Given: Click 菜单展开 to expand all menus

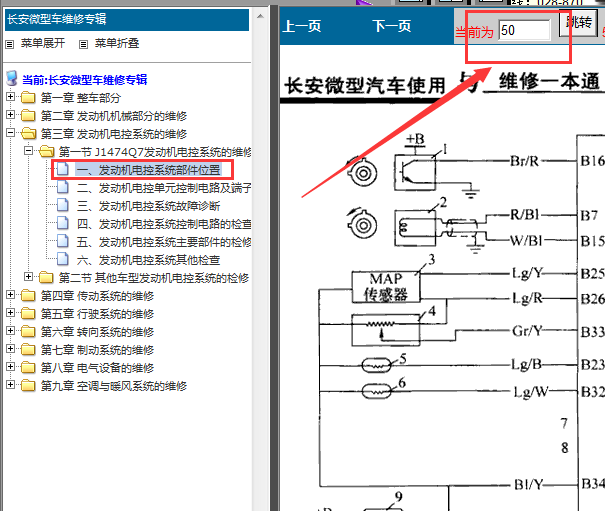Looking at the screenshot, I should 42,43.
